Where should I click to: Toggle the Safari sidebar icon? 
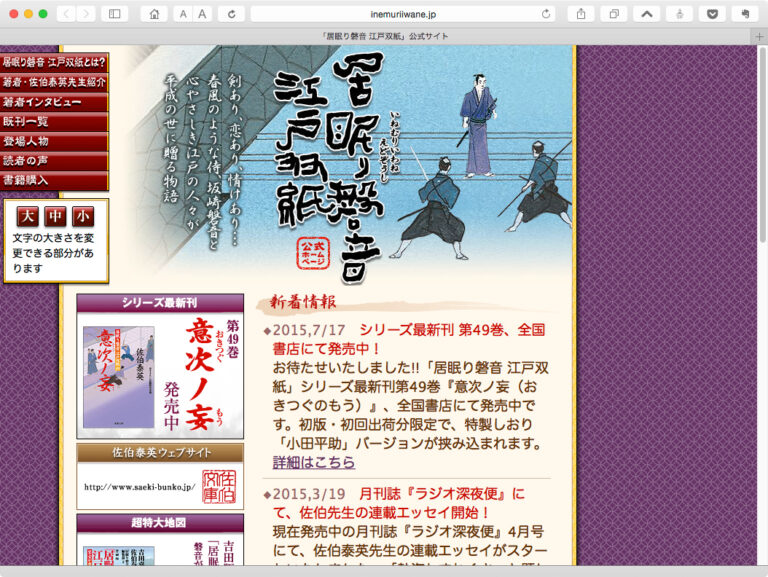[115, 14]
